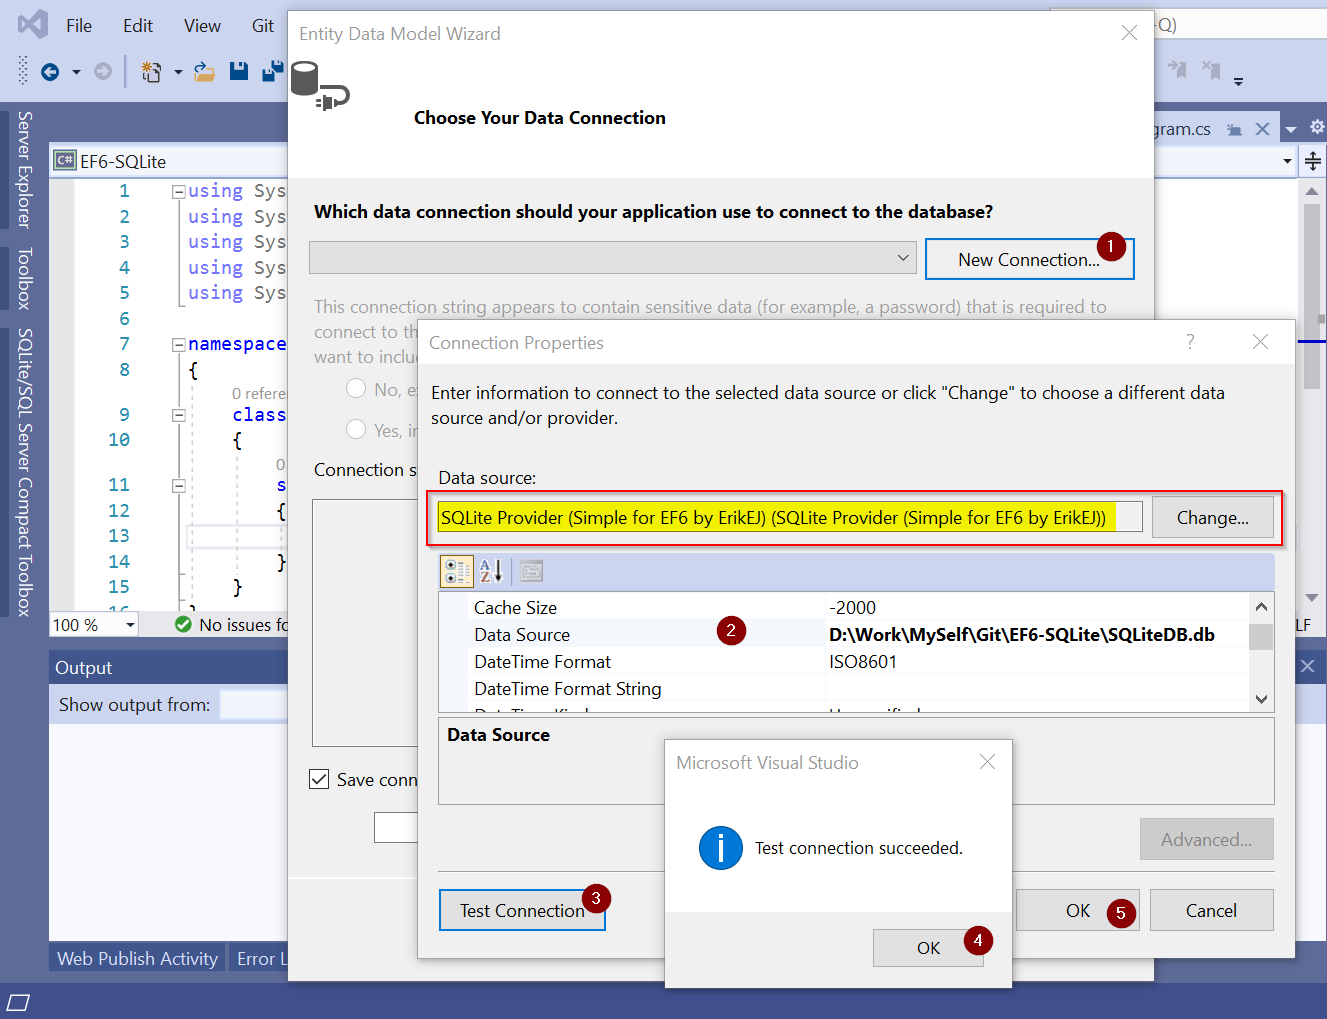The width and height of the screenshot is (1327, 1019).
Task: Select the 'No, exclude' radio button
Action: click(x=356, y=388)
